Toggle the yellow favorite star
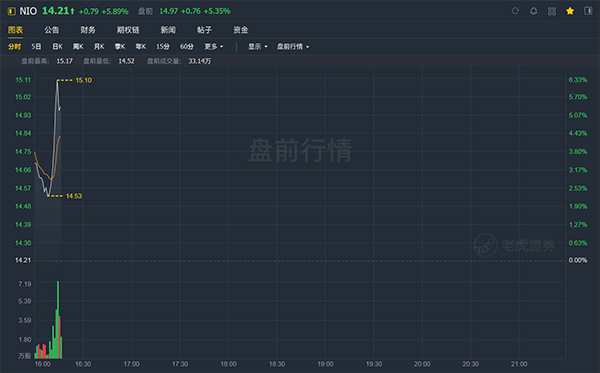The width and height of the screenshot is (600, 373). tap(570, 11)
